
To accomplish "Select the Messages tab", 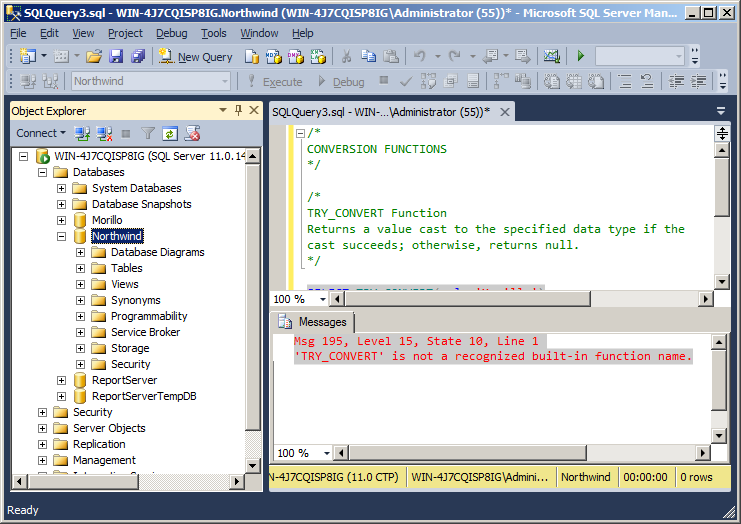I will [x=315, y=322].
